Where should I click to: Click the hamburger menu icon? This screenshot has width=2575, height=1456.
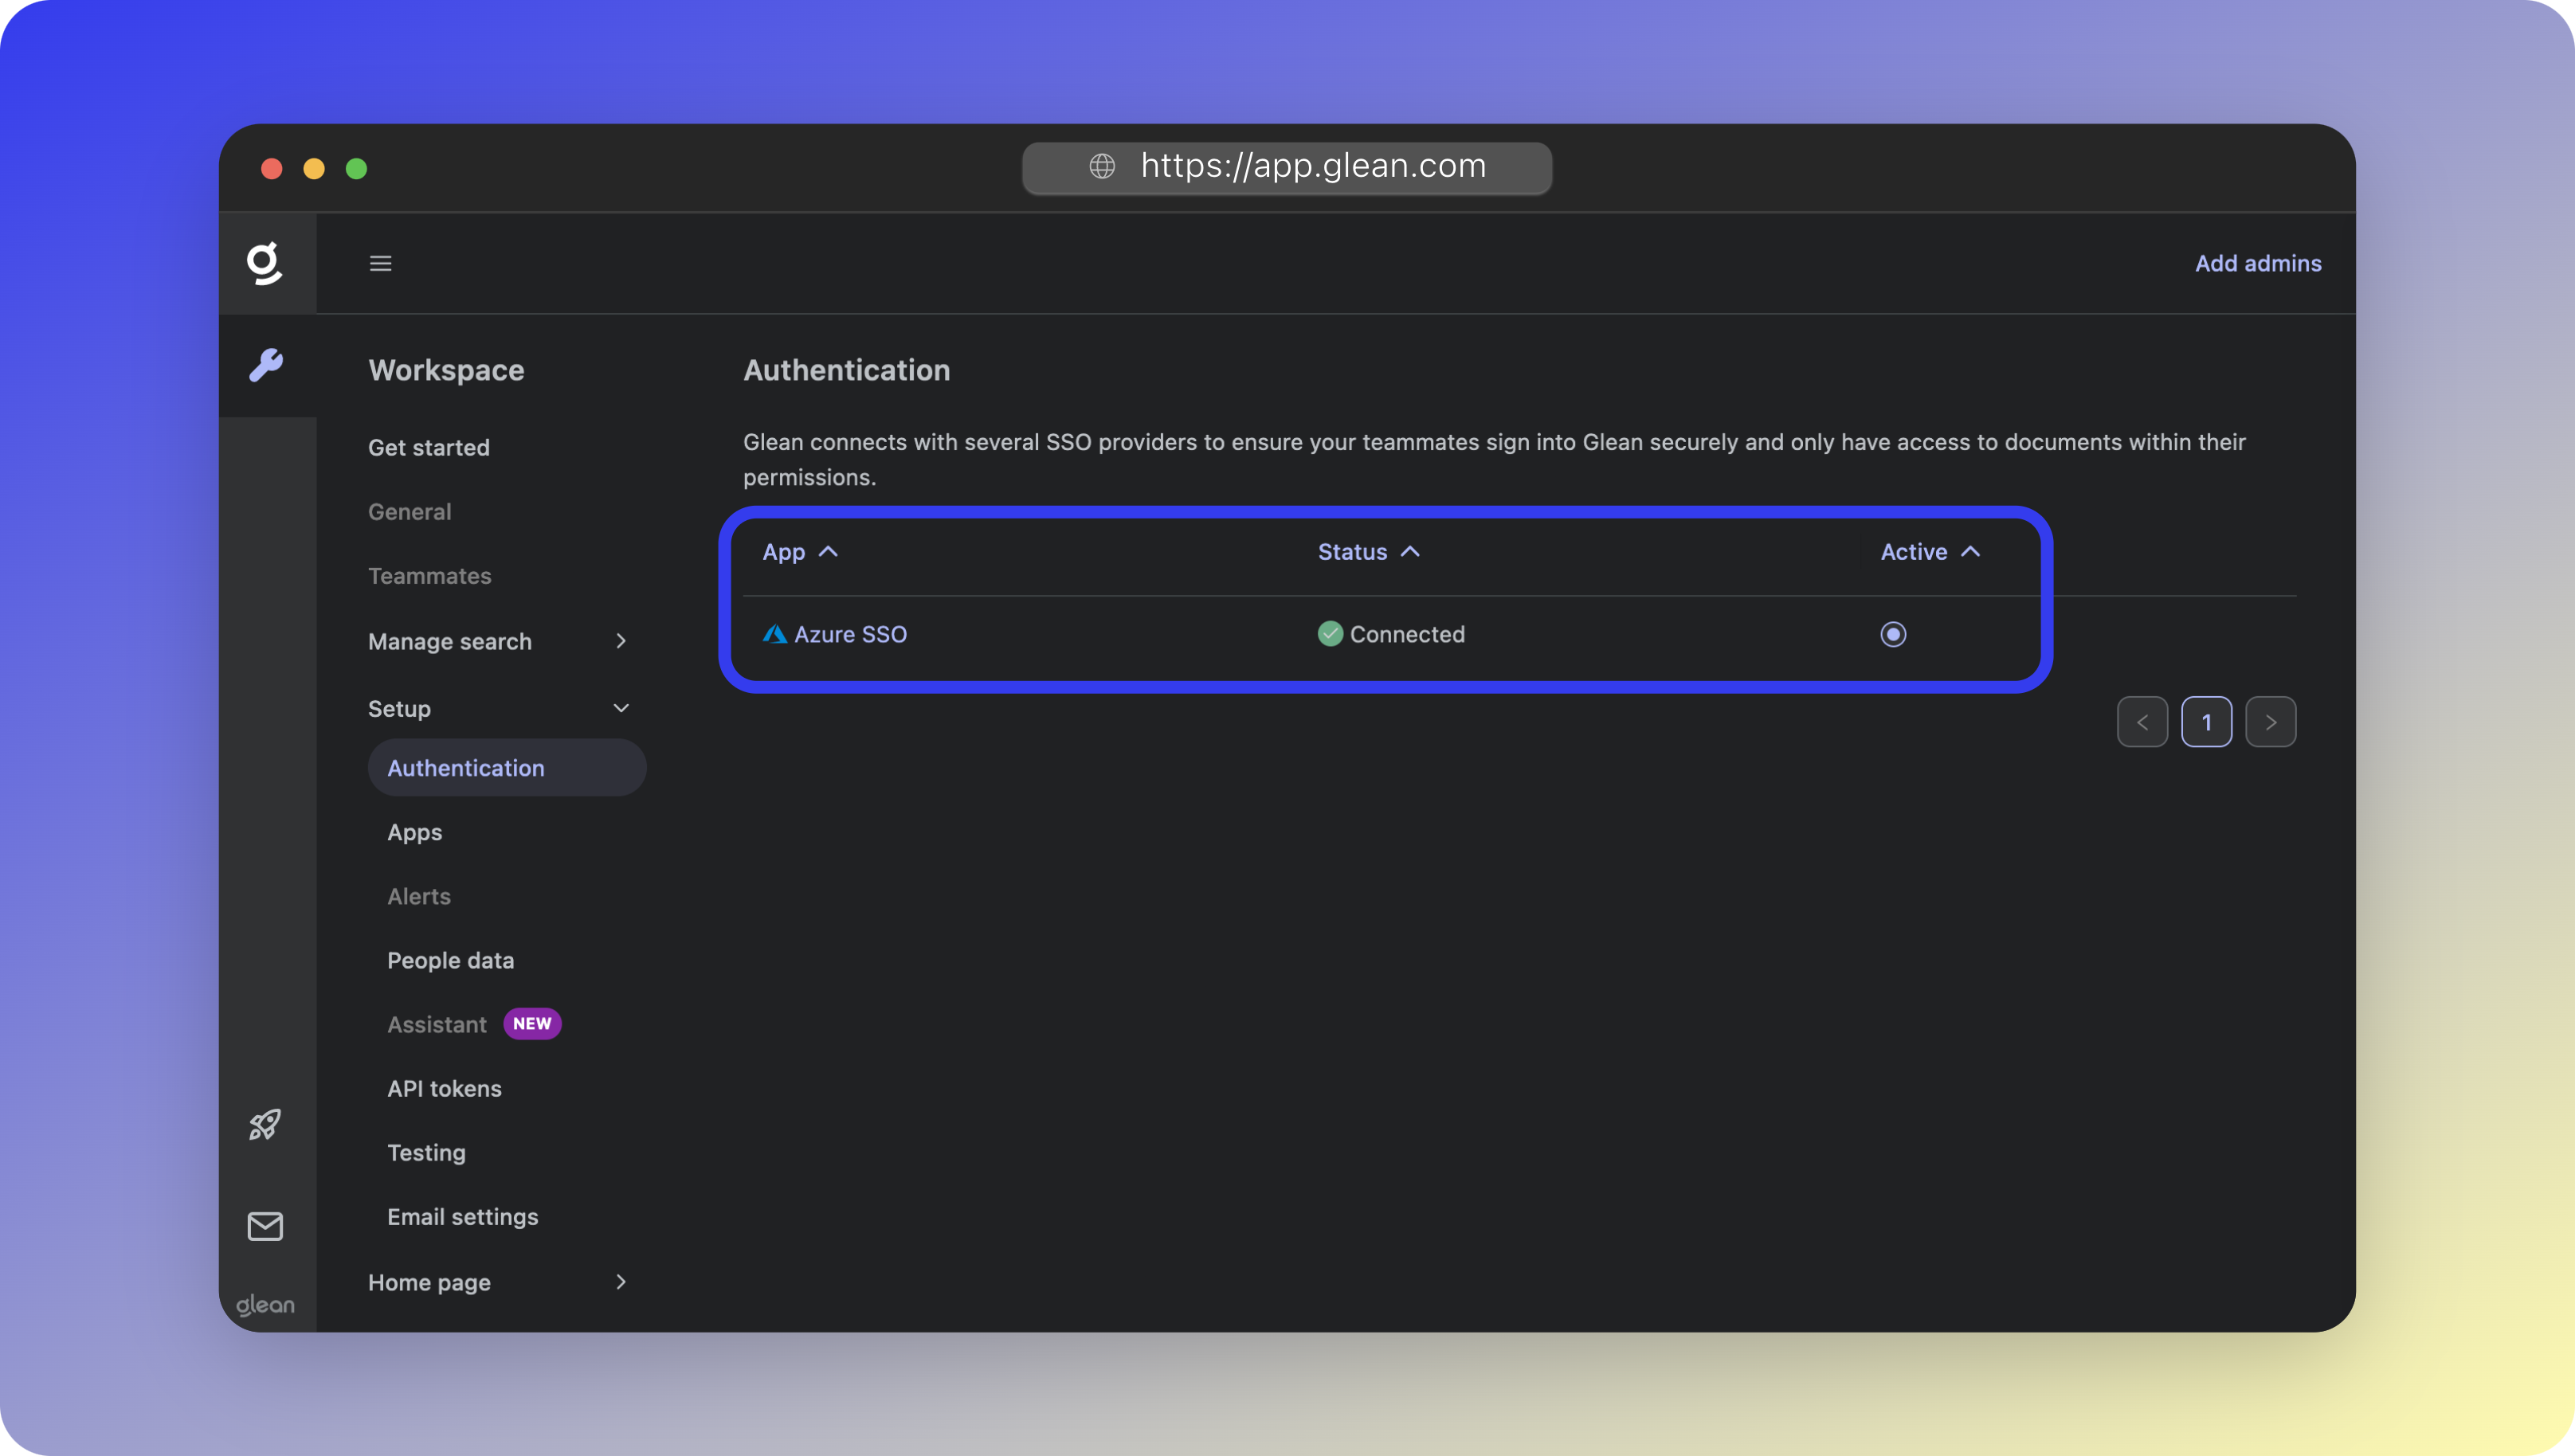(380, 263)
